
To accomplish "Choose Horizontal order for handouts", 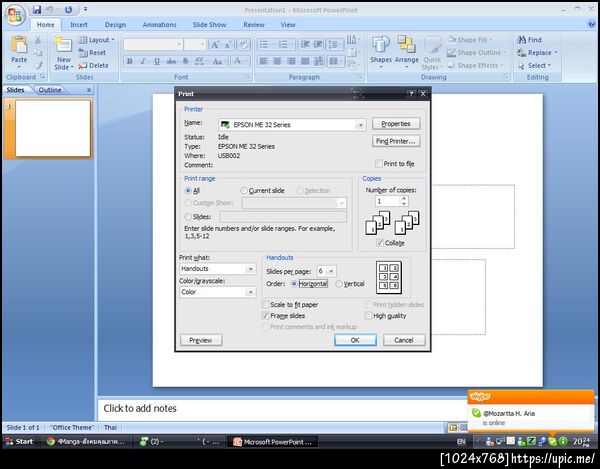I will click(x=294, y=284).
